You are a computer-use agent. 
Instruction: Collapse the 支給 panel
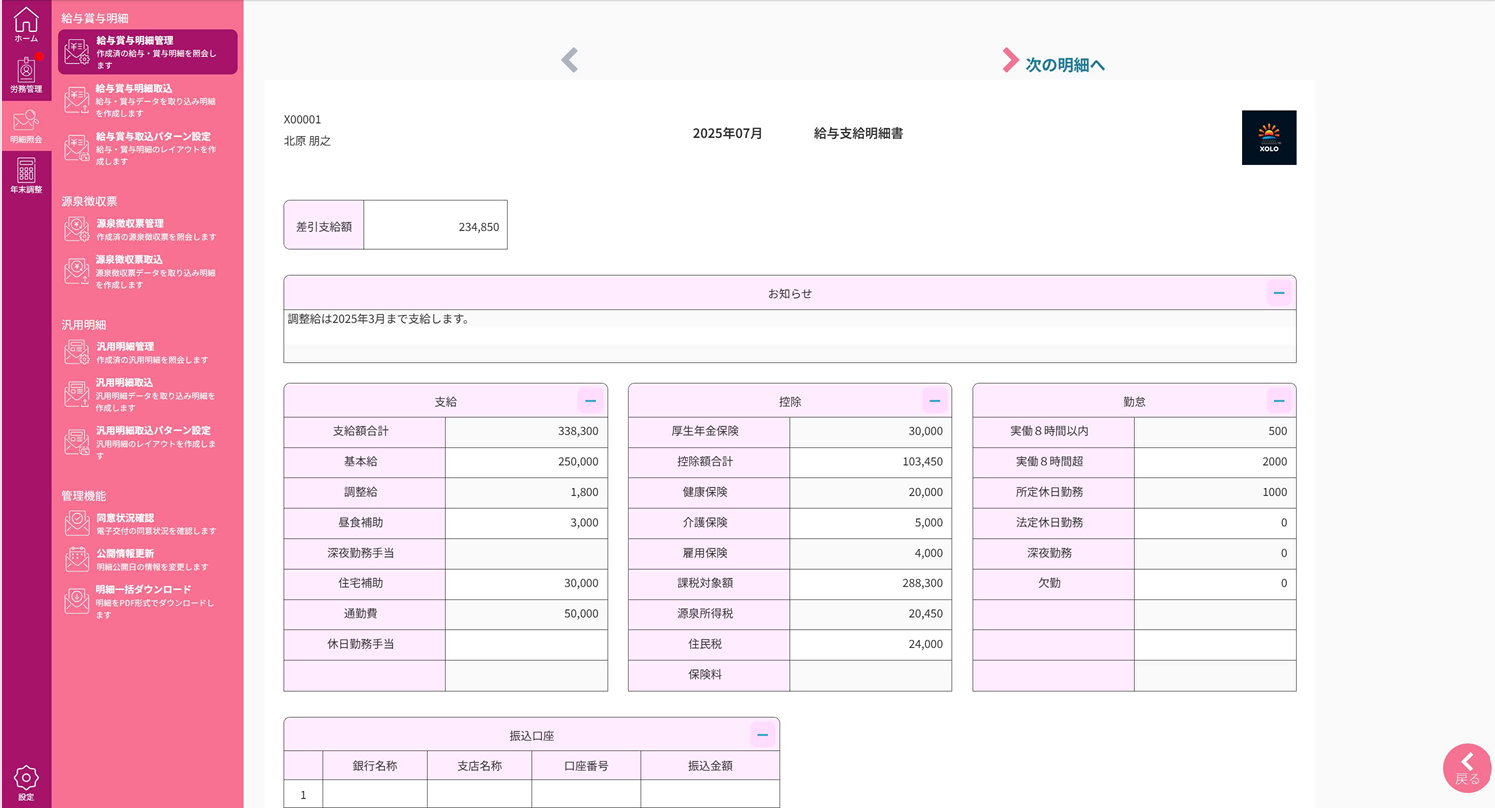tap(590, 399)
